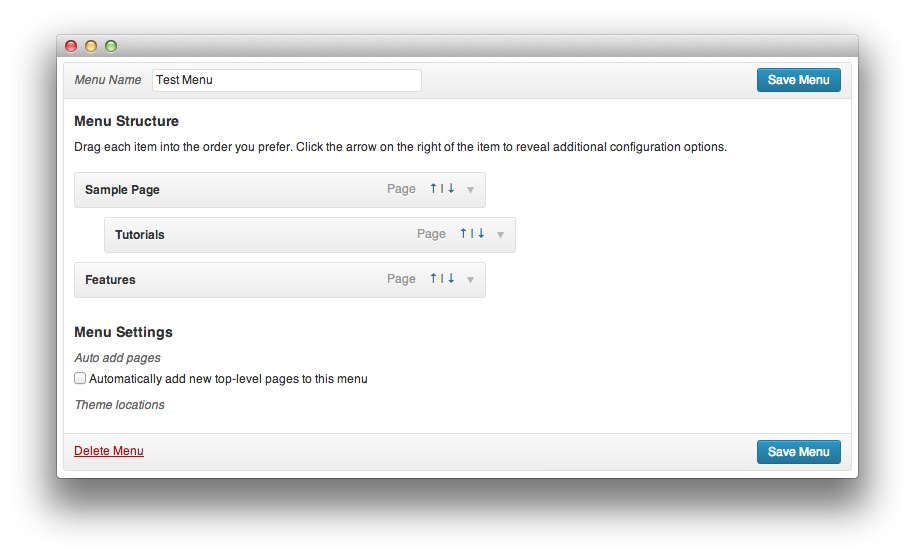Viewport: 915px width, 557px height.
Task: Zoom the window with the green button
Action: (x=111, y=46)
